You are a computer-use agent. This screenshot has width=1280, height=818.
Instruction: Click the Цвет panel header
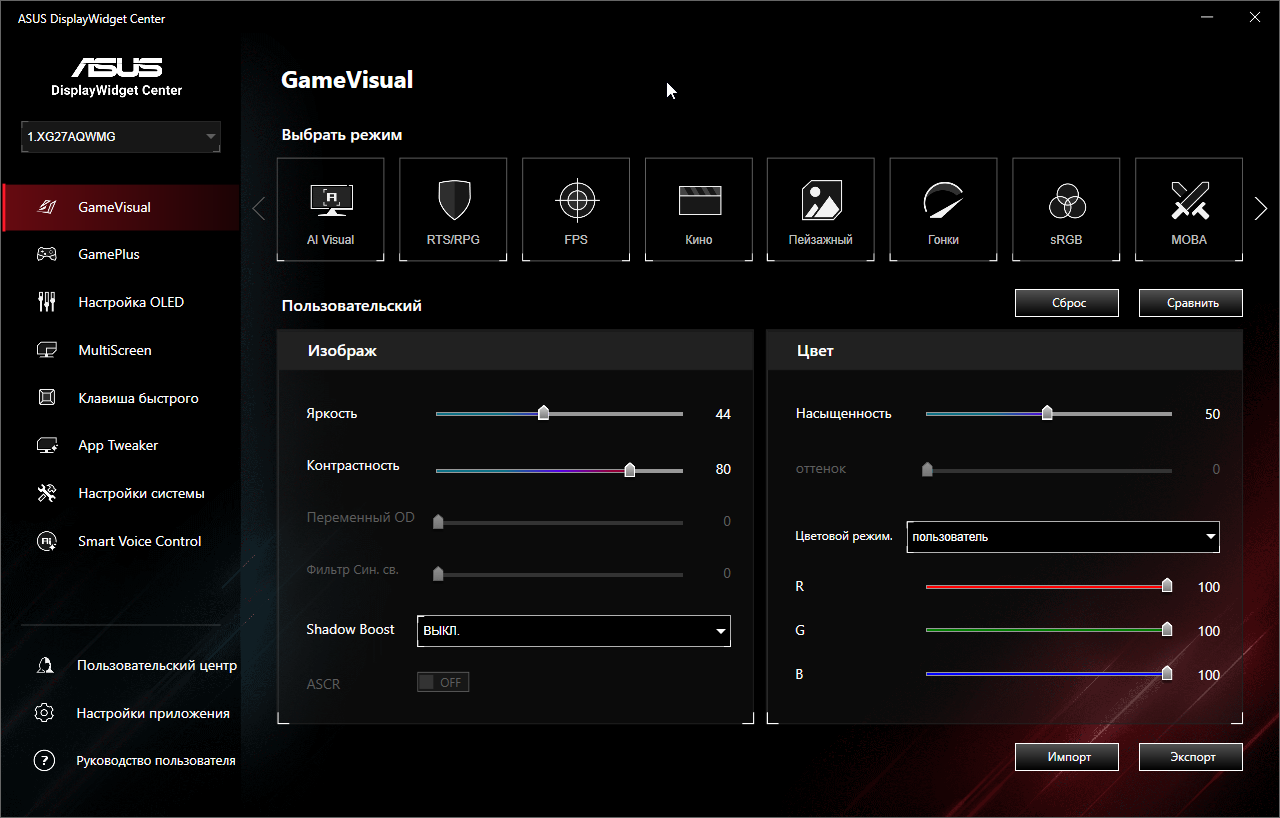[x=1005, y=351]
